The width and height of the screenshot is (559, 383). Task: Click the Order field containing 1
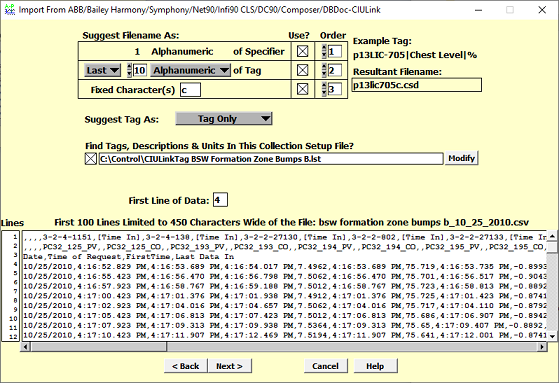(x=334, y=52)
